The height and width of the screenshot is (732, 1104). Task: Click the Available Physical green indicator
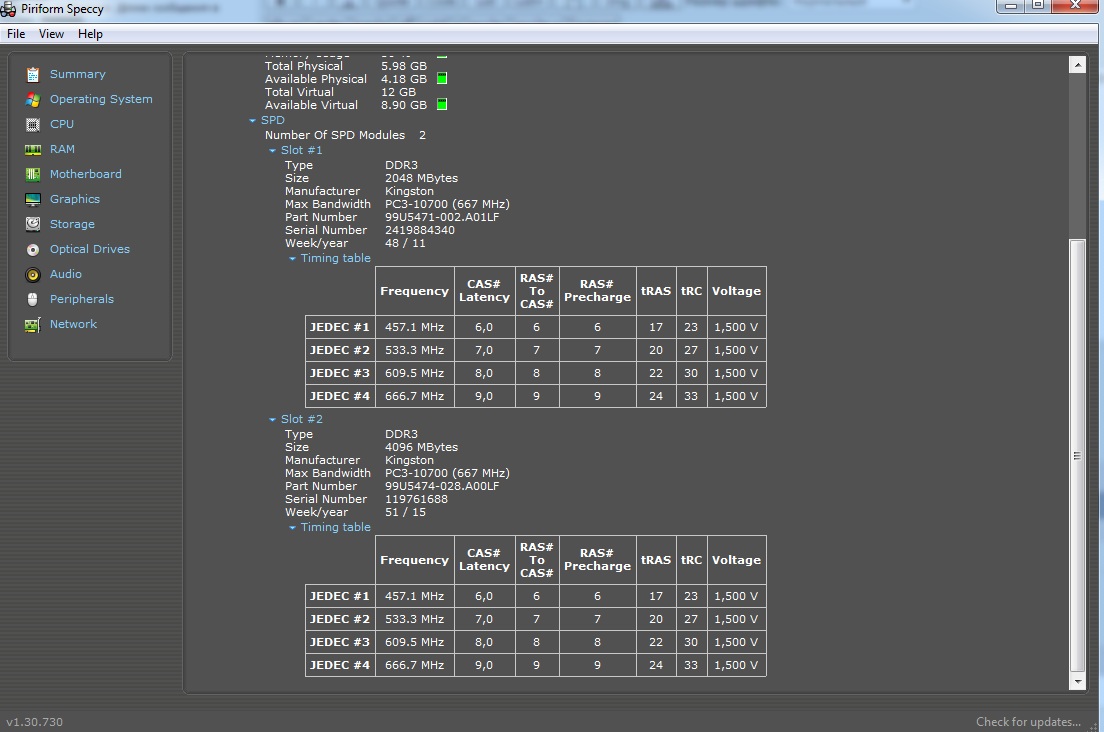[x=442, y=79]
